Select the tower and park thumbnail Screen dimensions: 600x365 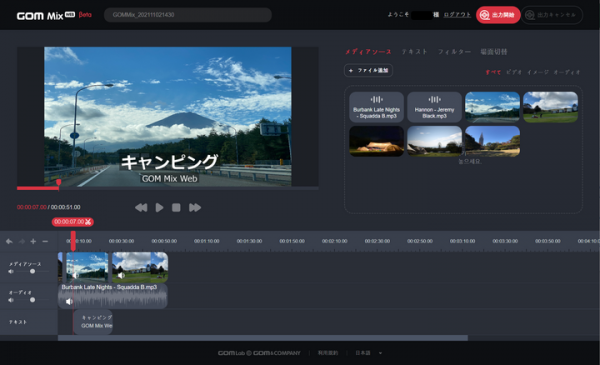(492, 141)
